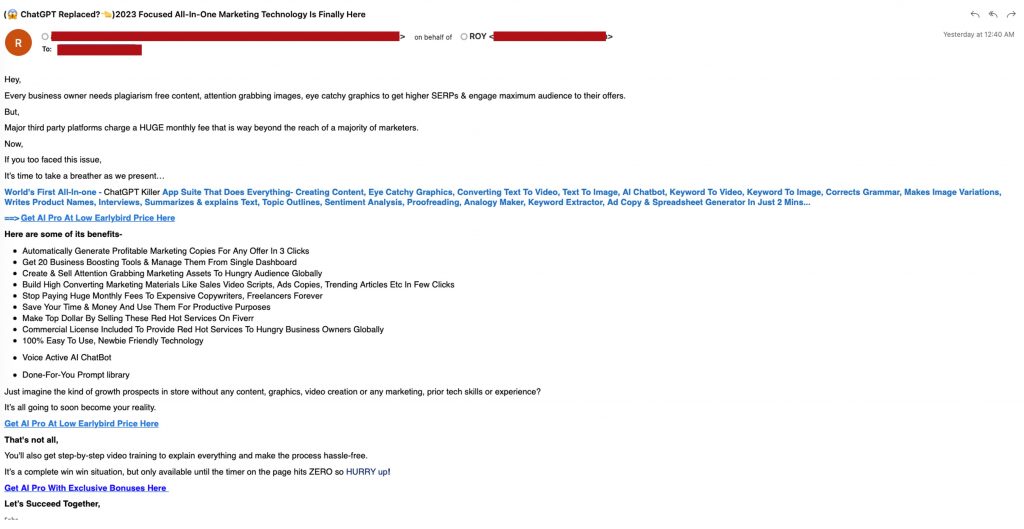The height and width of the screenshot is (529, 1024).
Task: Click the presence circle before the sender address
Action: (45, 36)
